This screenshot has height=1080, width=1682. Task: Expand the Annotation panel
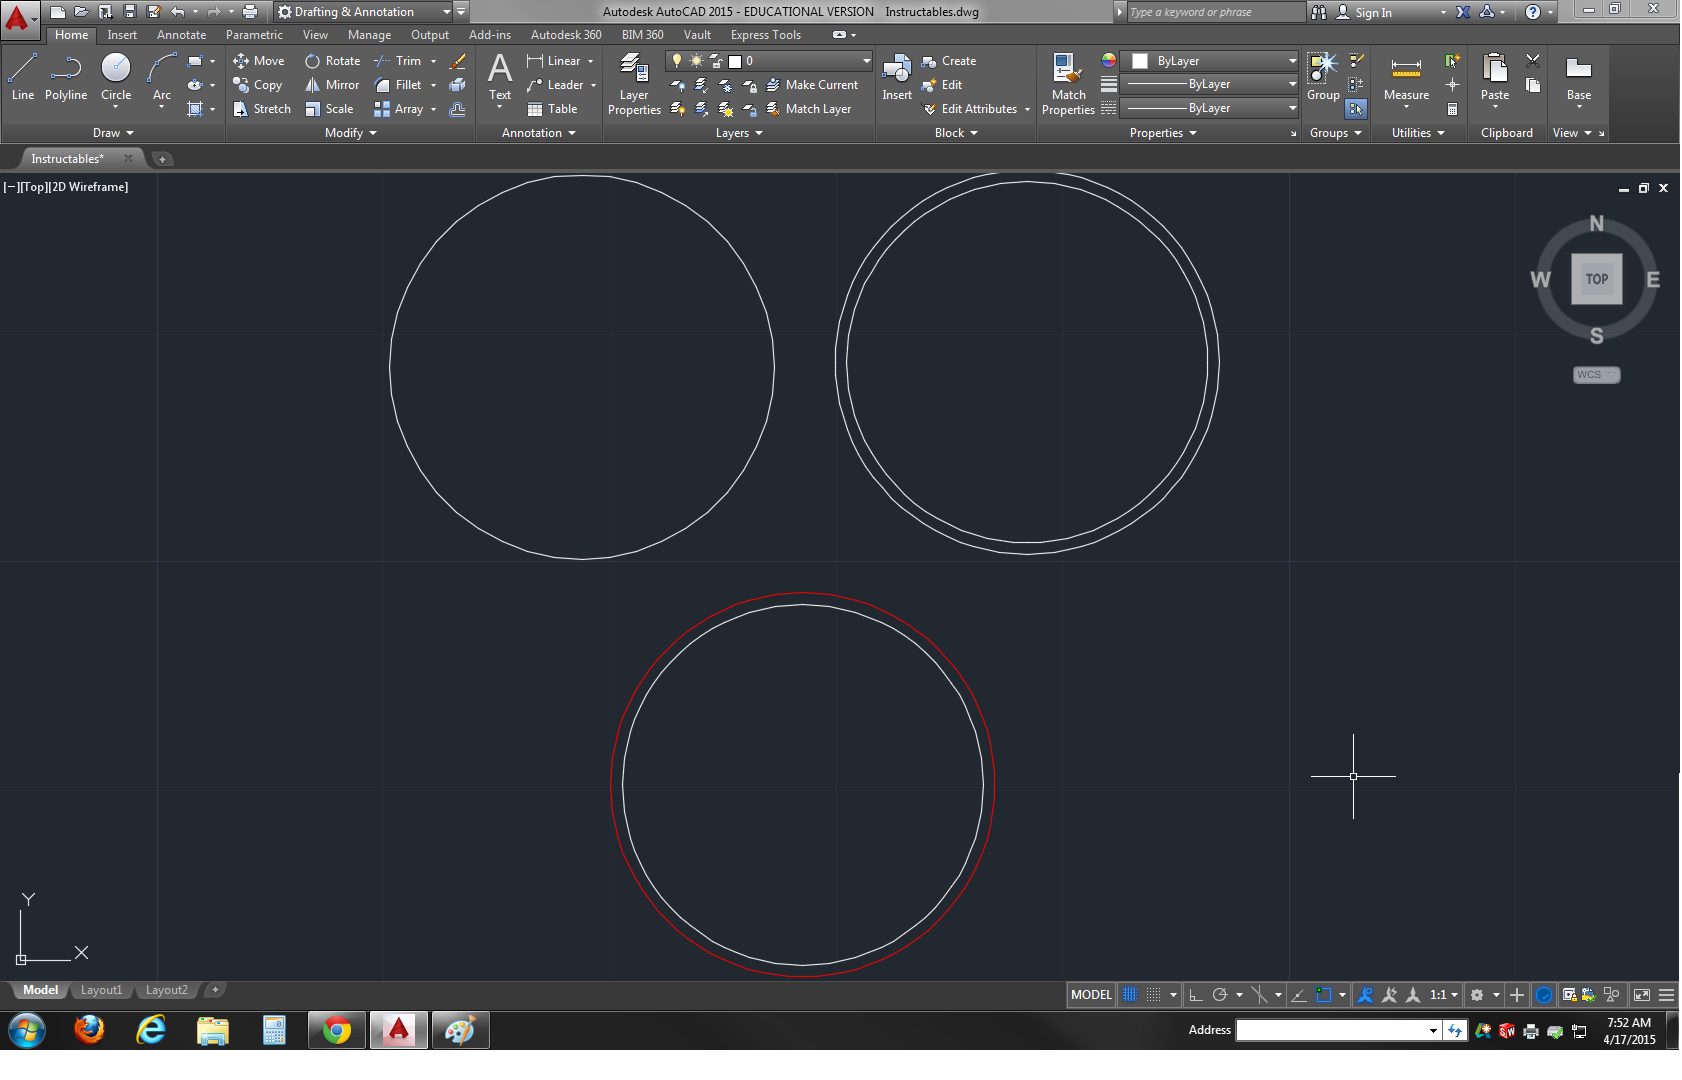539,133
